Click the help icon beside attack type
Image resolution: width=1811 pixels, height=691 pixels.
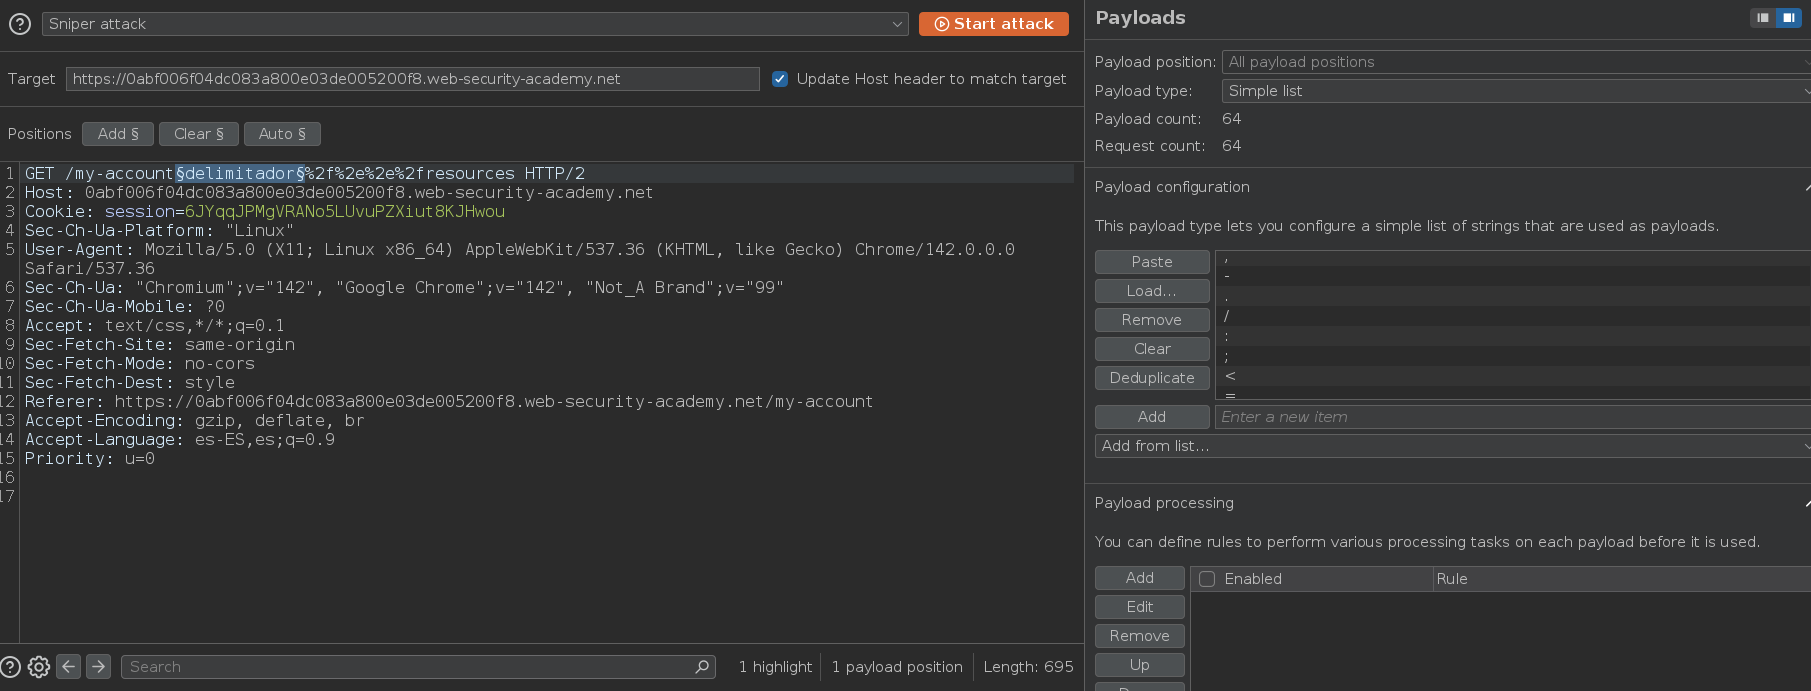tap(20, 24)
